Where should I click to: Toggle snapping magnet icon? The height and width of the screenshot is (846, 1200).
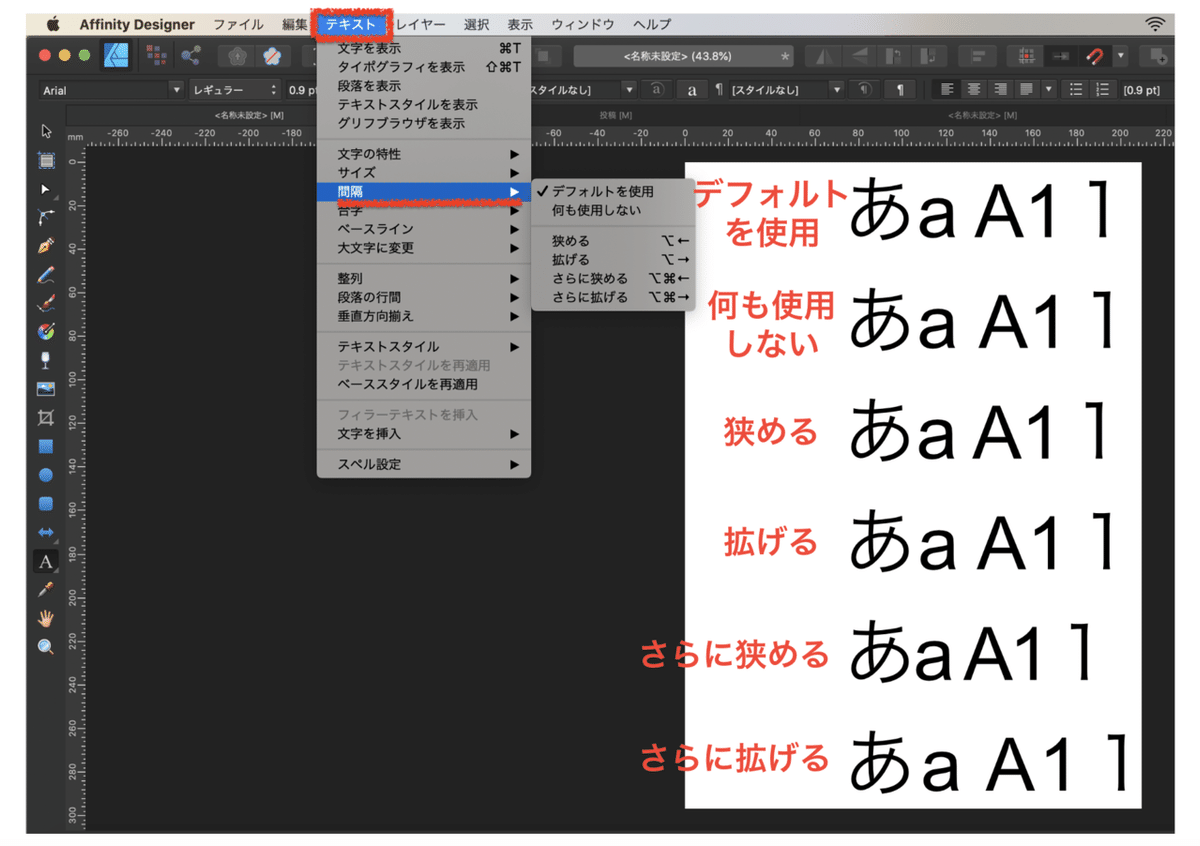tap(1096, 56)
